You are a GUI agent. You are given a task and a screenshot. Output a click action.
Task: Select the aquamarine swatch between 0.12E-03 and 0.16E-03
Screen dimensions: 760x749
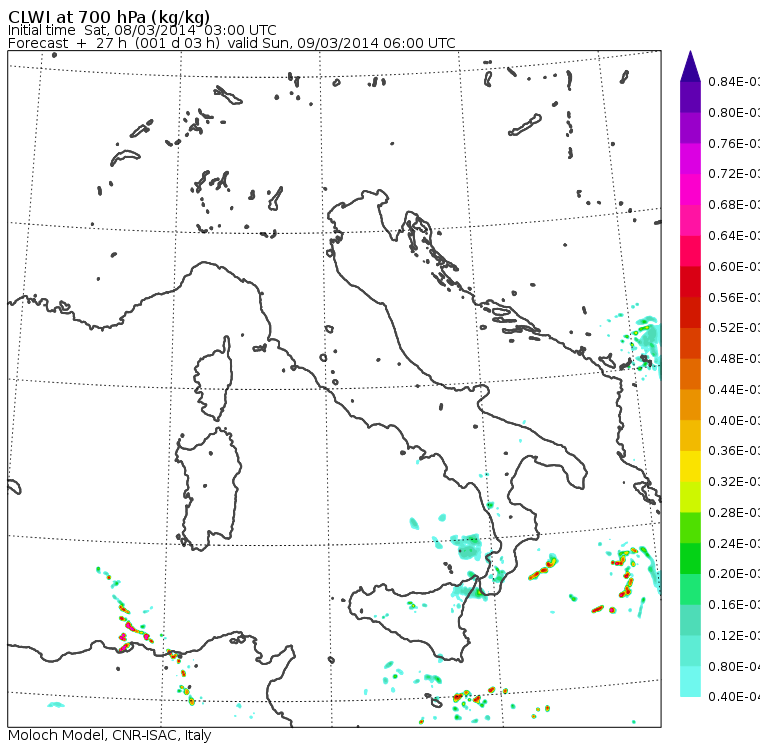(x=690, y=621)
